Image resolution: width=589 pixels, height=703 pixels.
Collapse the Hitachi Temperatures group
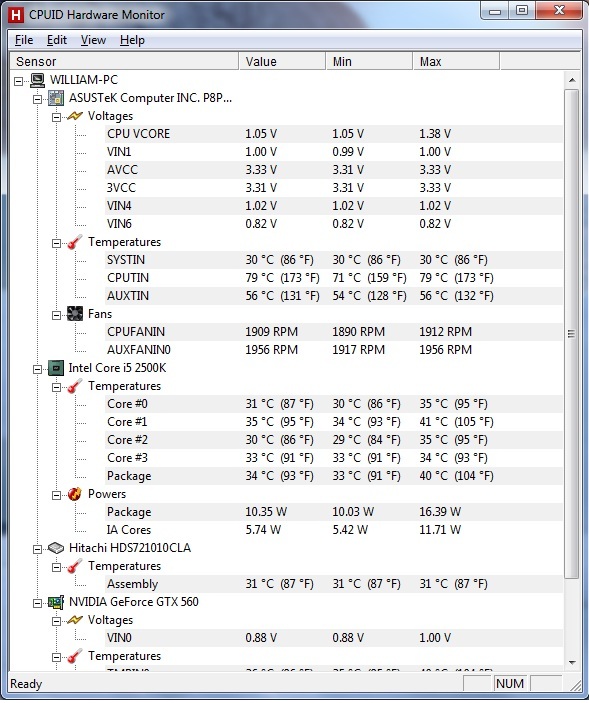click(x=56, y=567)
